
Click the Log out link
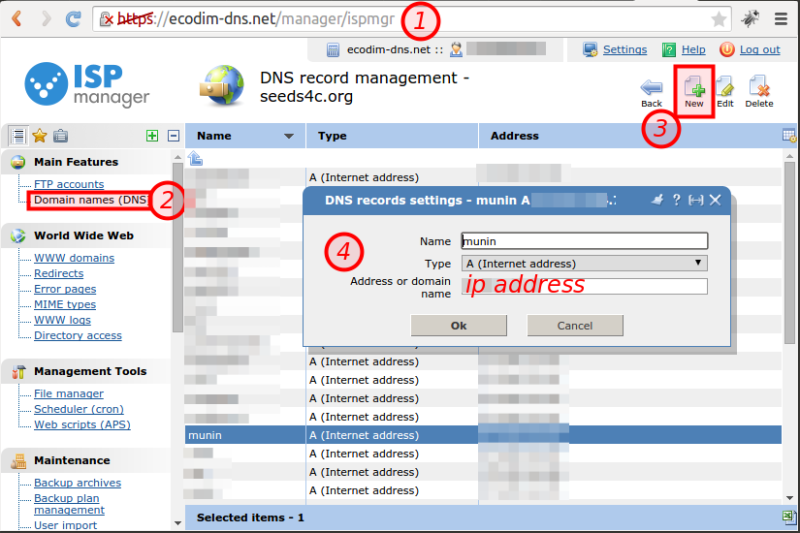[759, 49]
